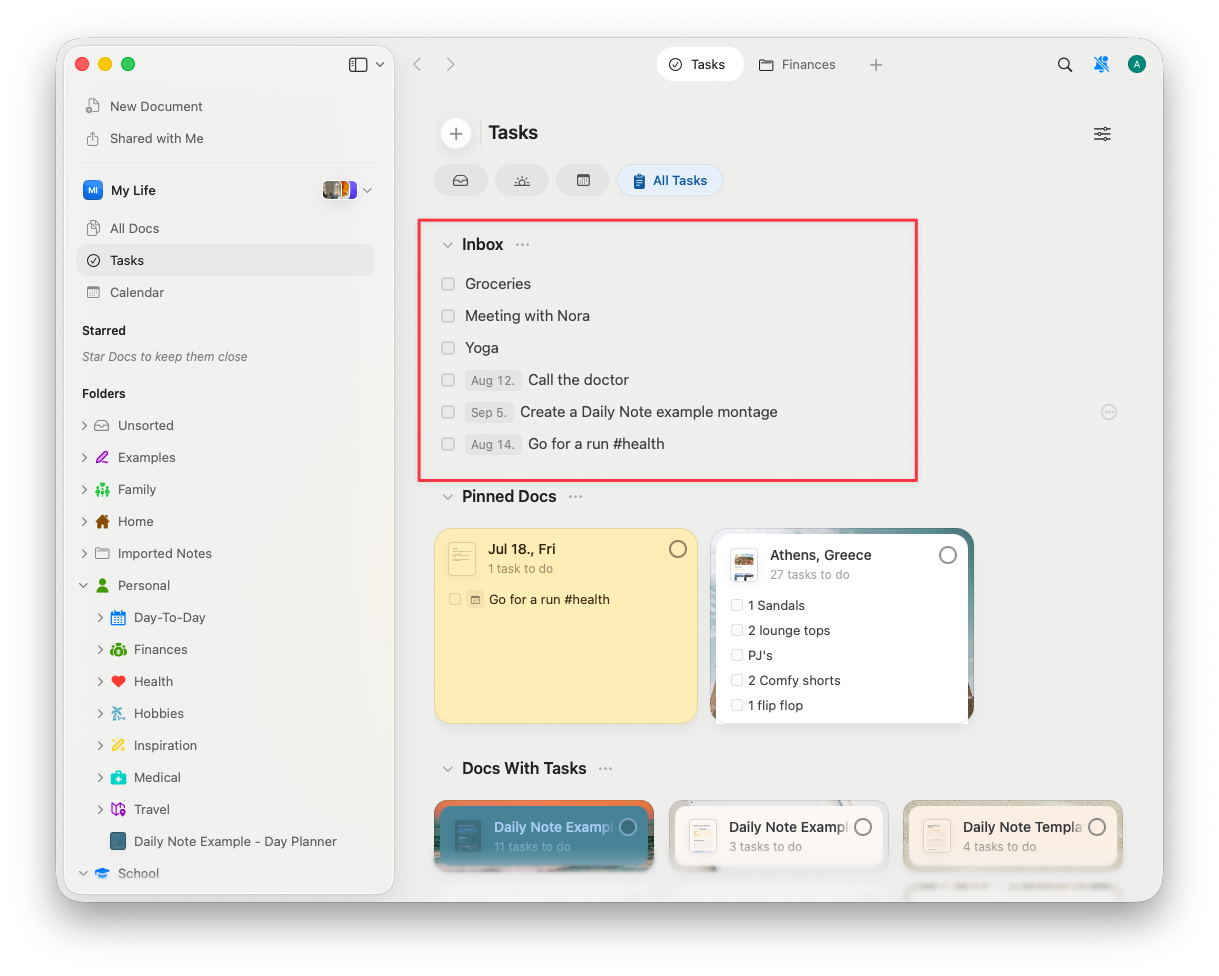Click the muted notifications bell icon
This screenshot has height=976, width=1219.
[x=1101, y=64]
